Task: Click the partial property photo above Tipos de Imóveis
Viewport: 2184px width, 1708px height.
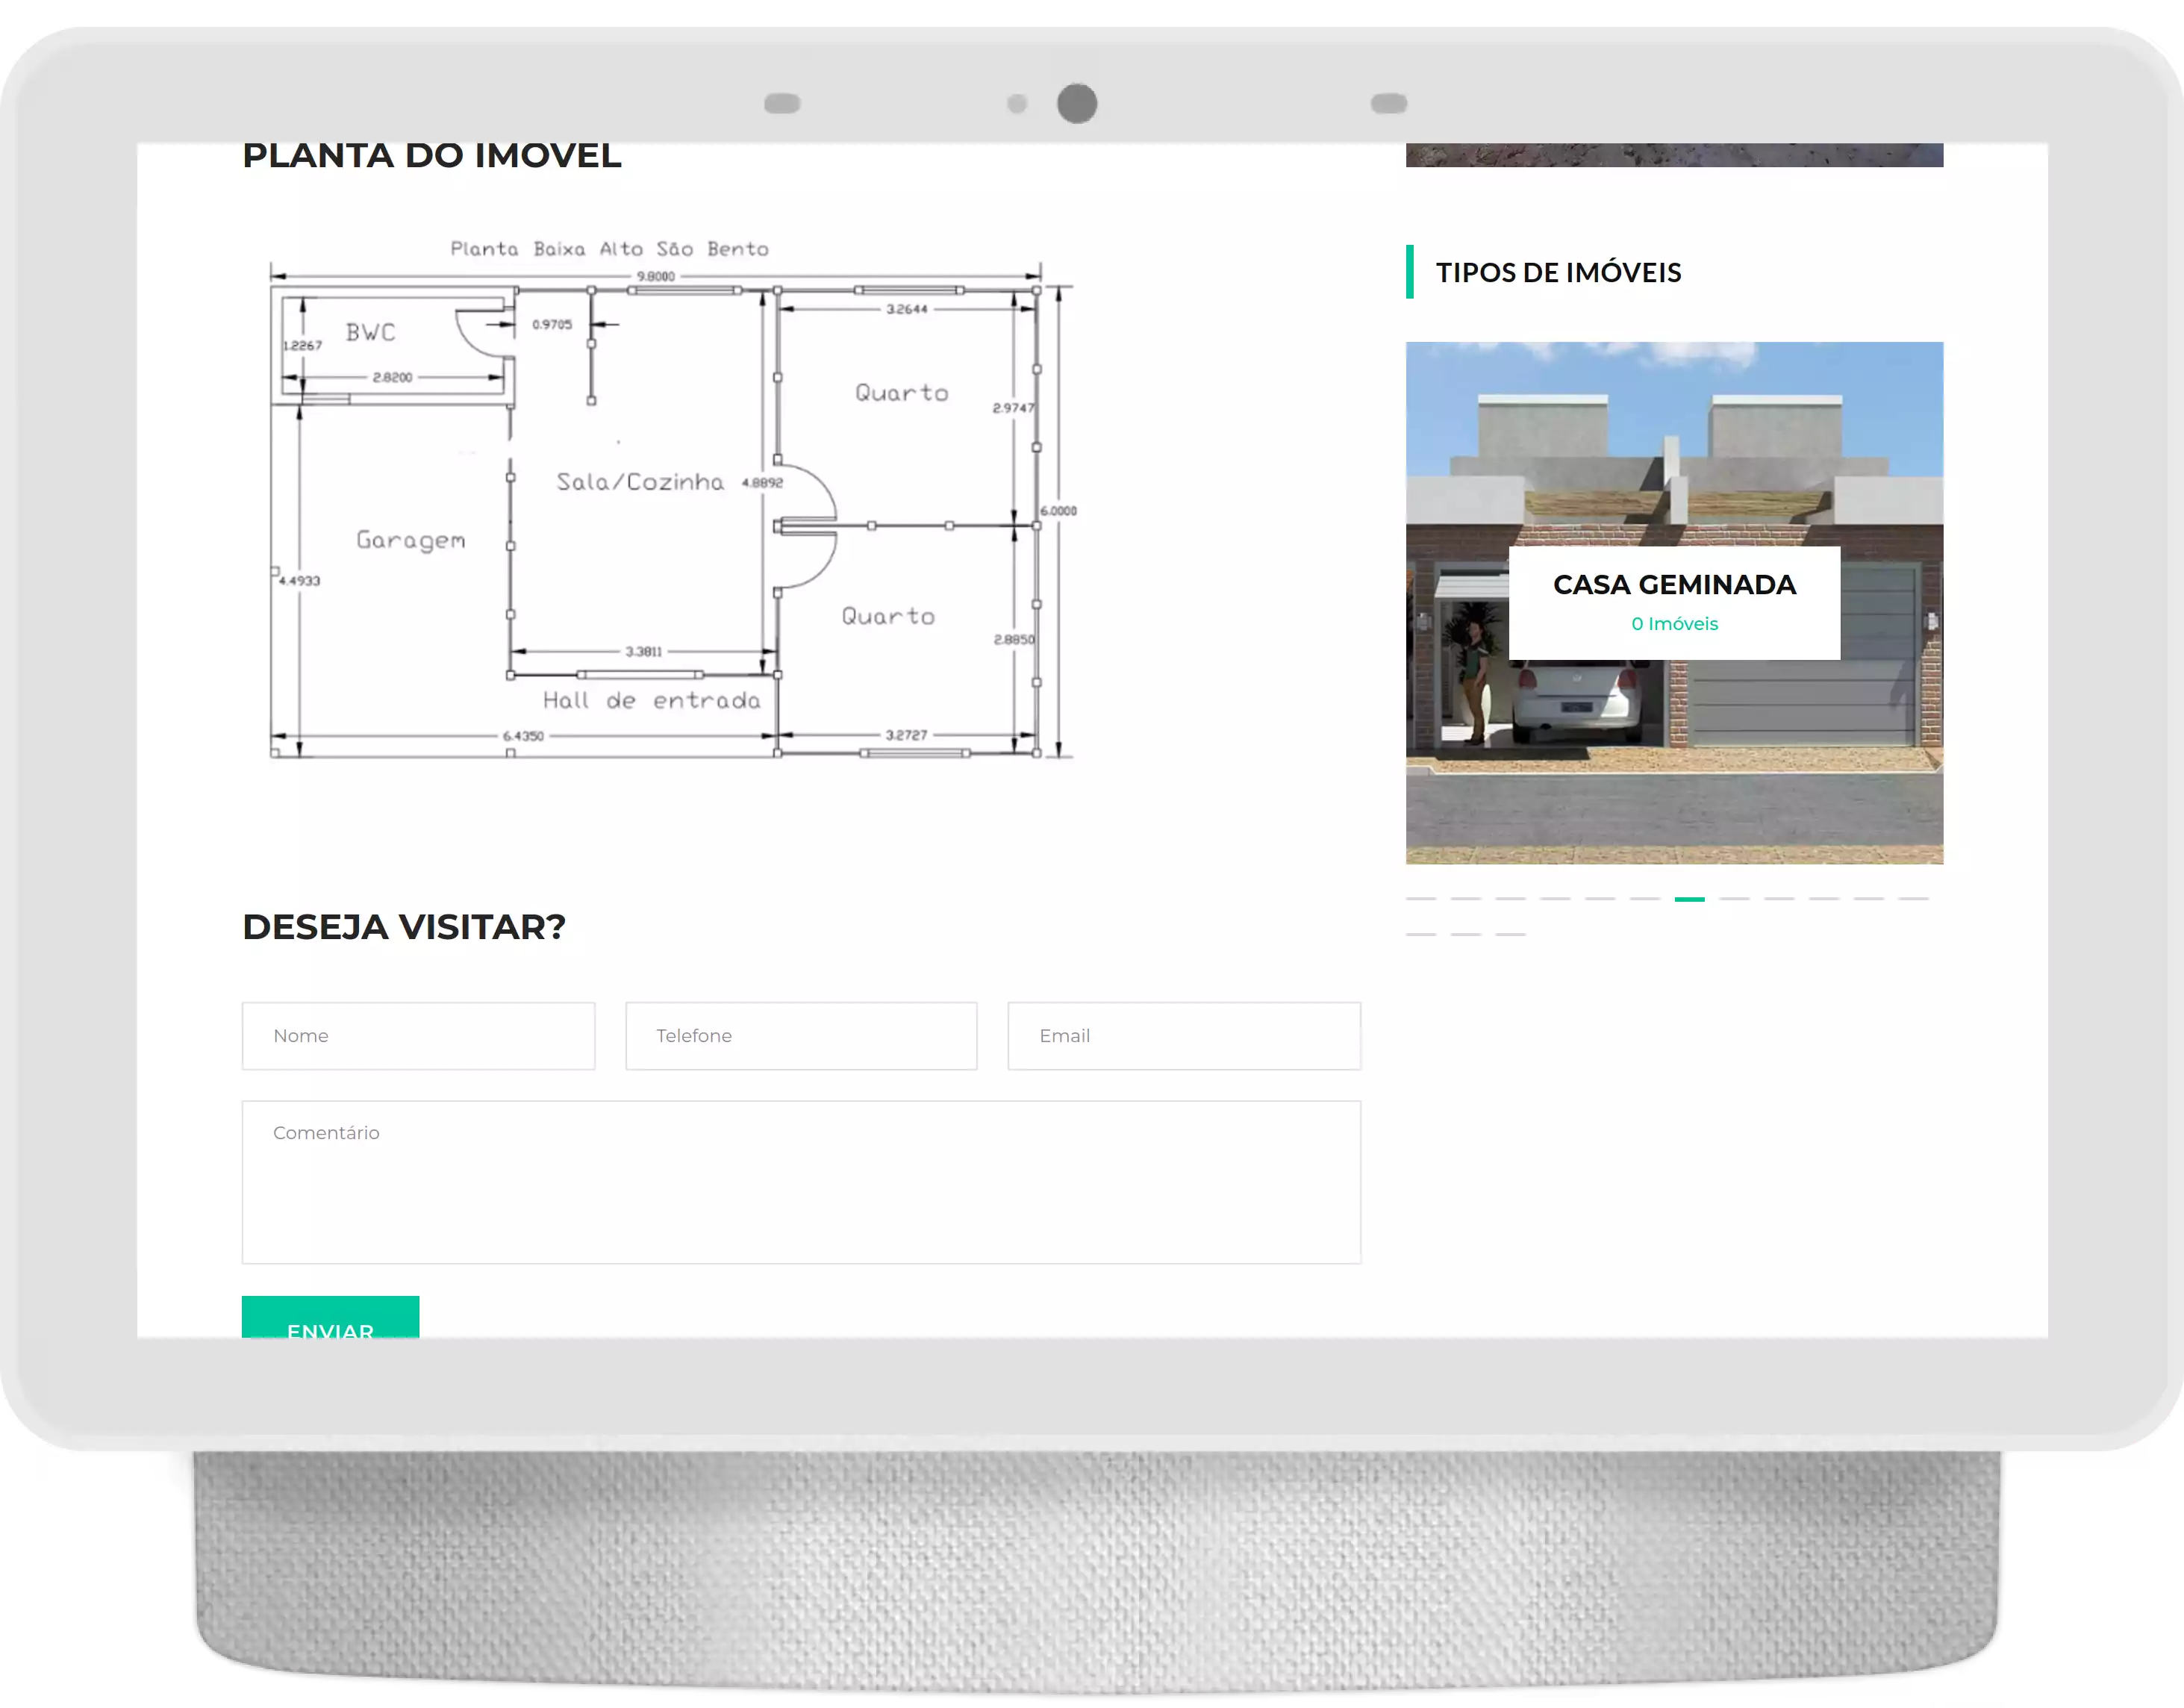Action: coord(1674,155)
